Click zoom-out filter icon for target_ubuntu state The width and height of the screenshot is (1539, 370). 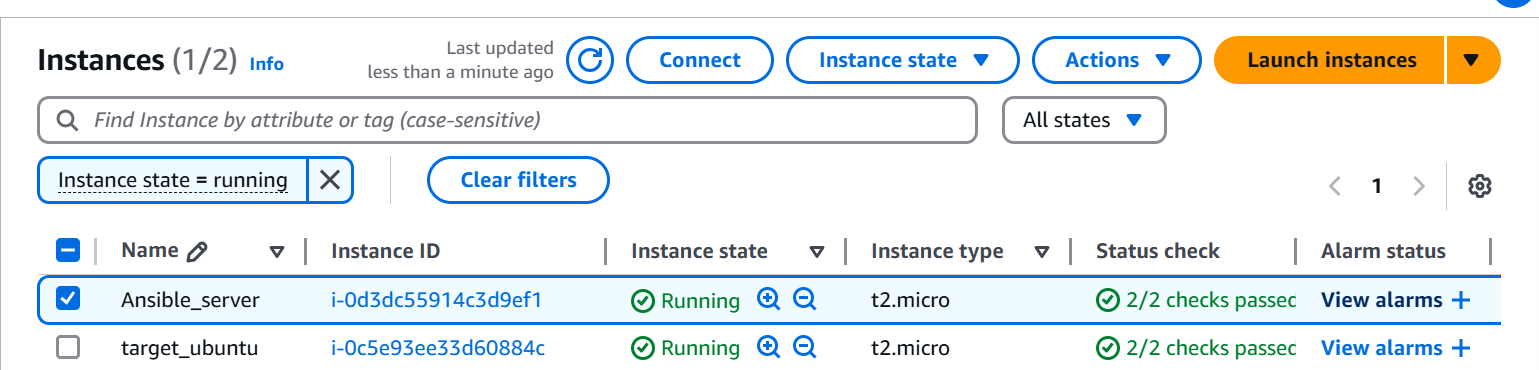coord(805,347)
